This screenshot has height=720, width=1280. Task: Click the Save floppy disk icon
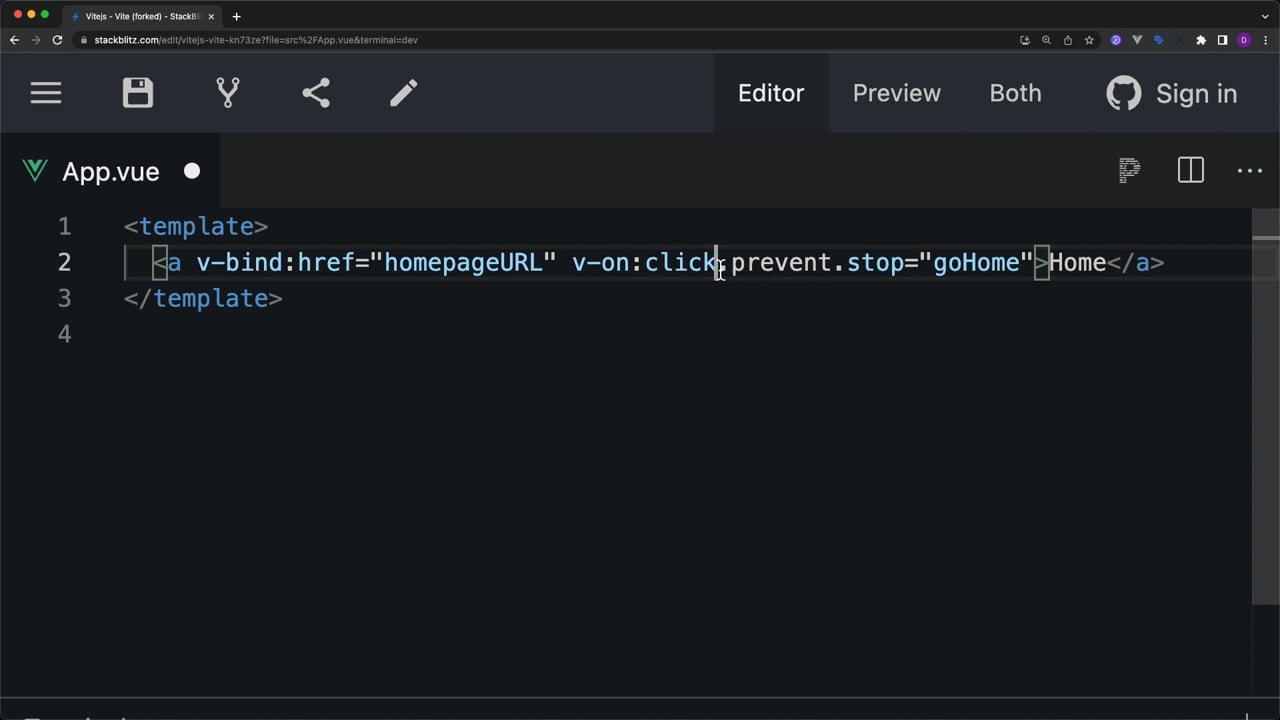[138, 93]
